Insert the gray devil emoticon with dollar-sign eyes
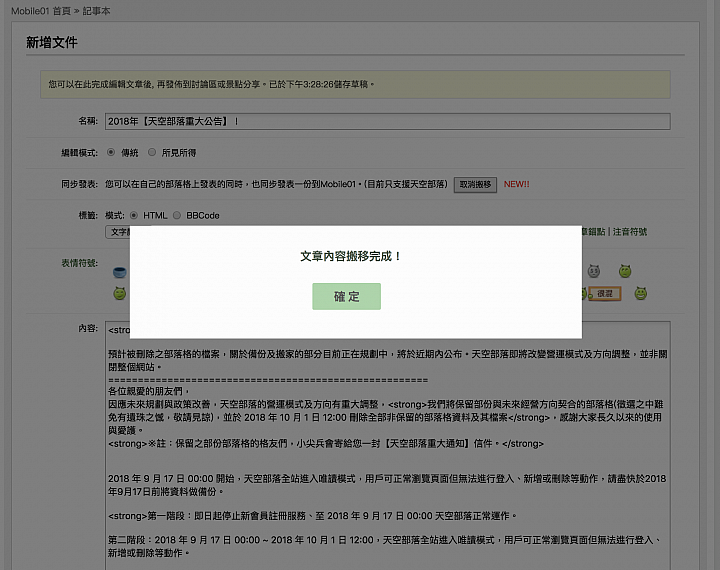This screenshot has width=720, height=570. [x=594, y=271]
